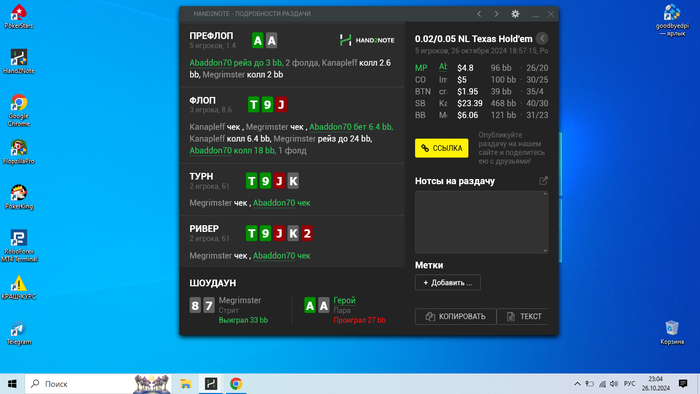Select the BTN player row $1.95
700x394 pixels.
click(x=481, y=91)
